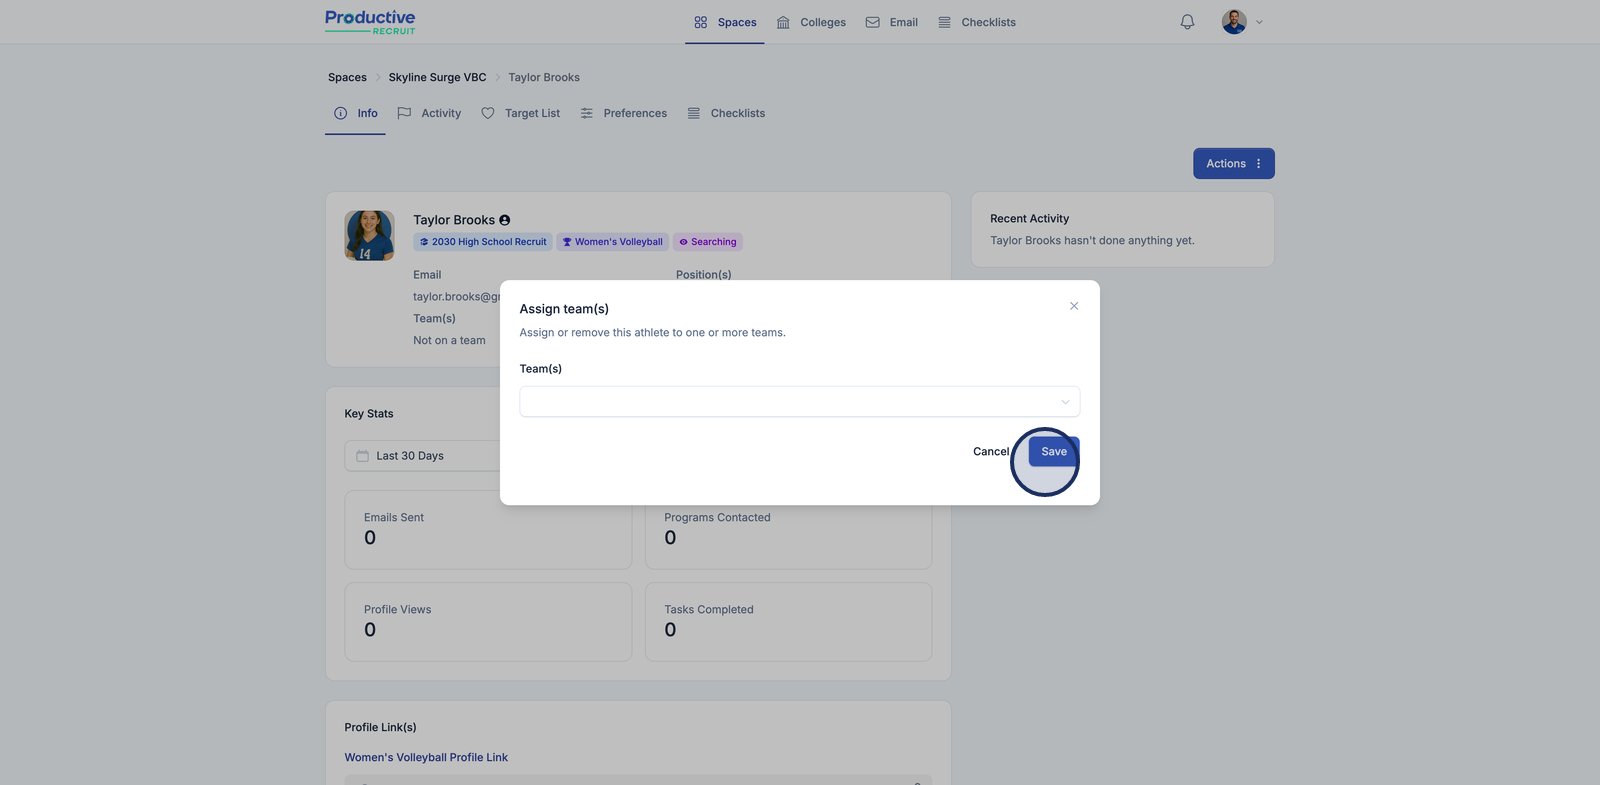
Task: Open Email from the top navigation
Action: point(892,22)
